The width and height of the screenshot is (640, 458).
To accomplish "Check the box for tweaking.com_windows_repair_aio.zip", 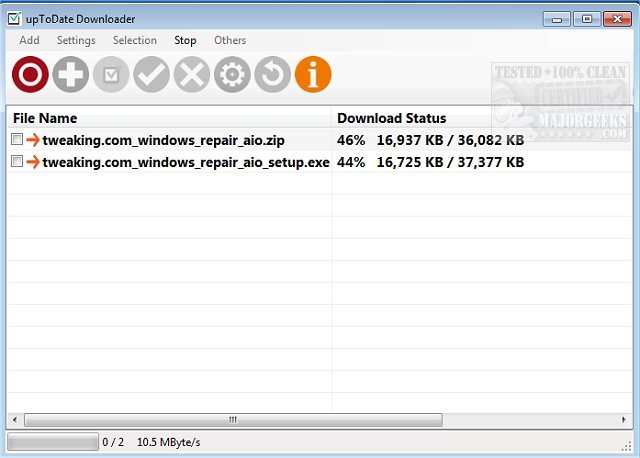I will click(x=17, y=140).
